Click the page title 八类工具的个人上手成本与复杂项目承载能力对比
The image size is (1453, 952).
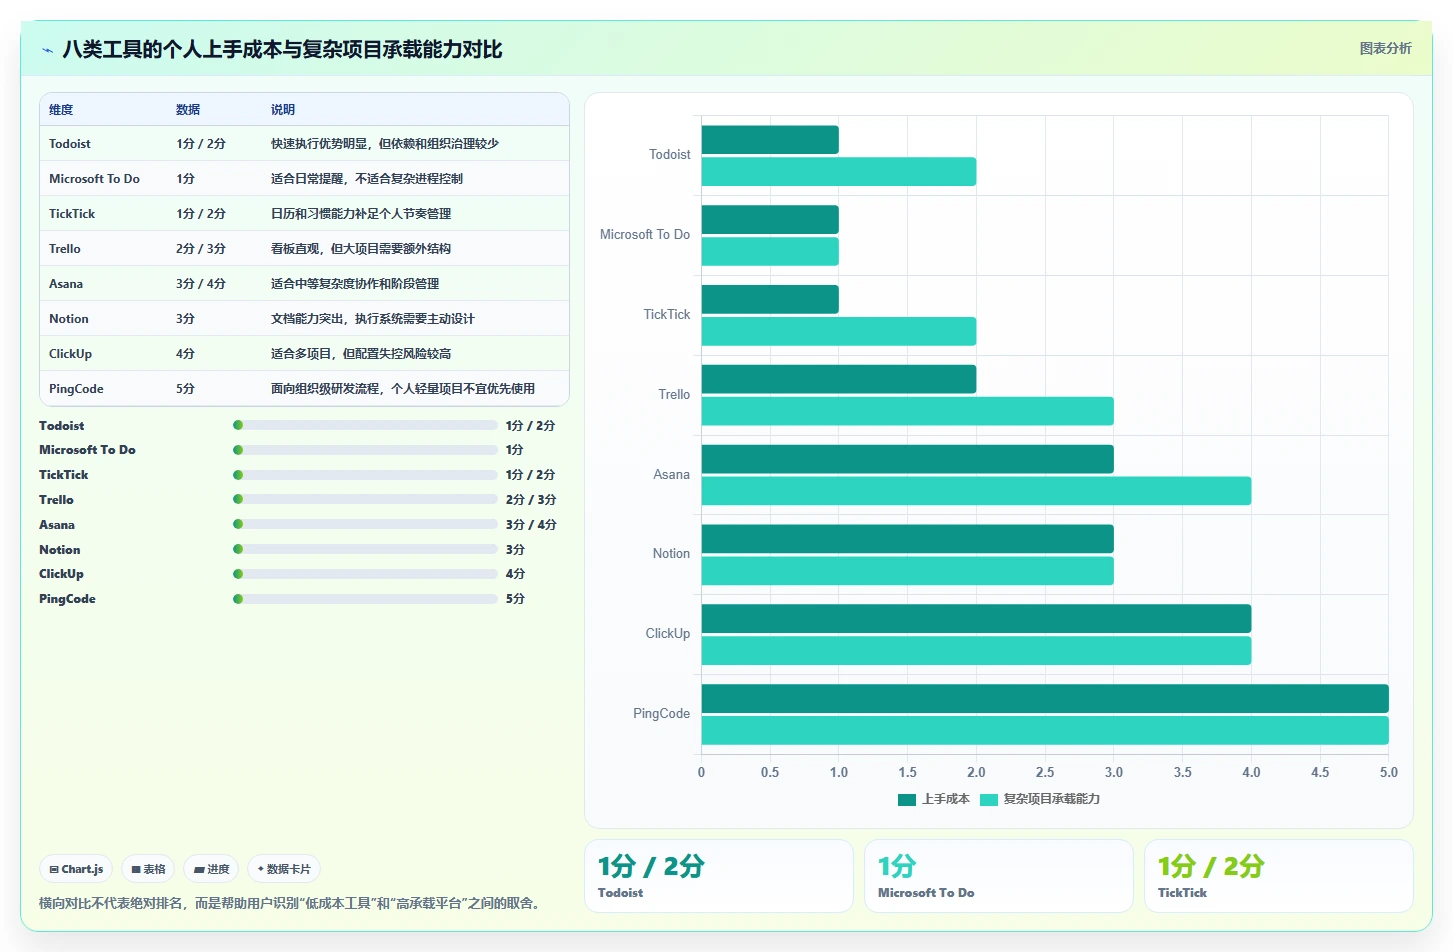click(282, 49)
